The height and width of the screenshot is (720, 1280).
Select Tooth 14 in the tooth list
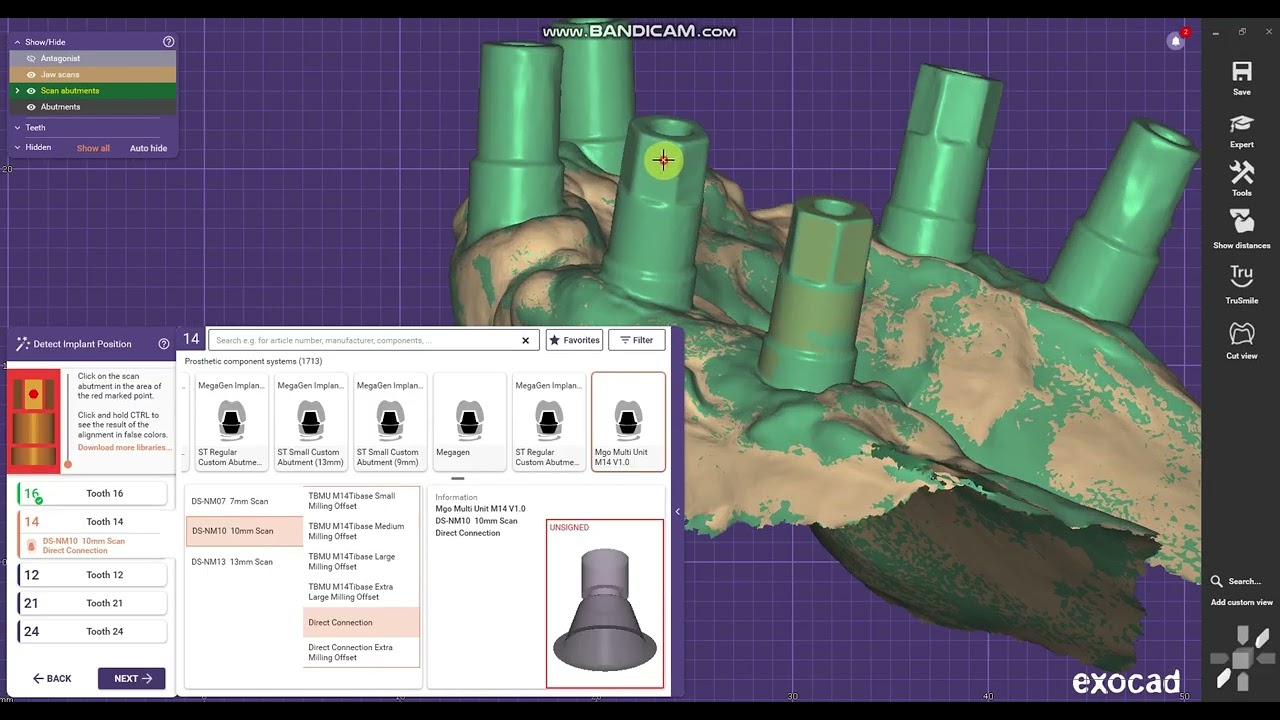tap(93, 521)
